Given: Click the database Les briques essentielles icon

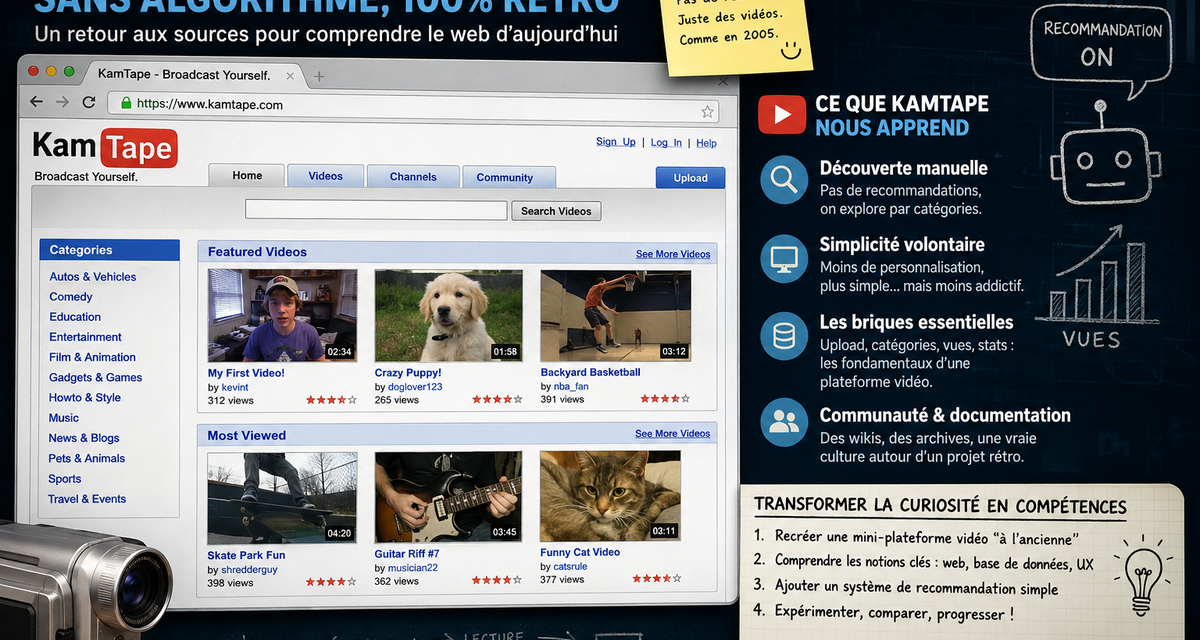Looking at the screenshot, I should 783,336.
